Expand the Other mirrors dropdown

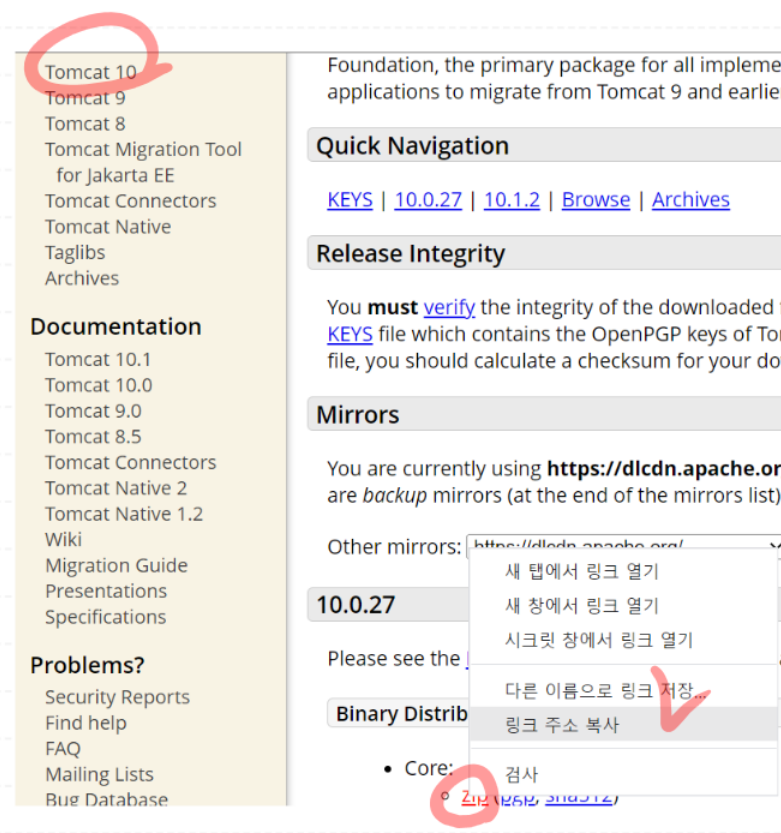[624, 545]
